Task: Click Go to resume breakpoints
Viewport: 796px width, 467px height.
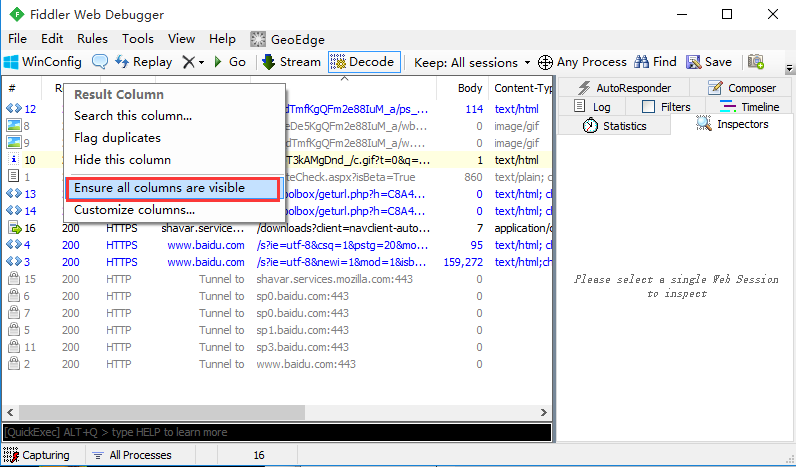Action: coord(230,62)
